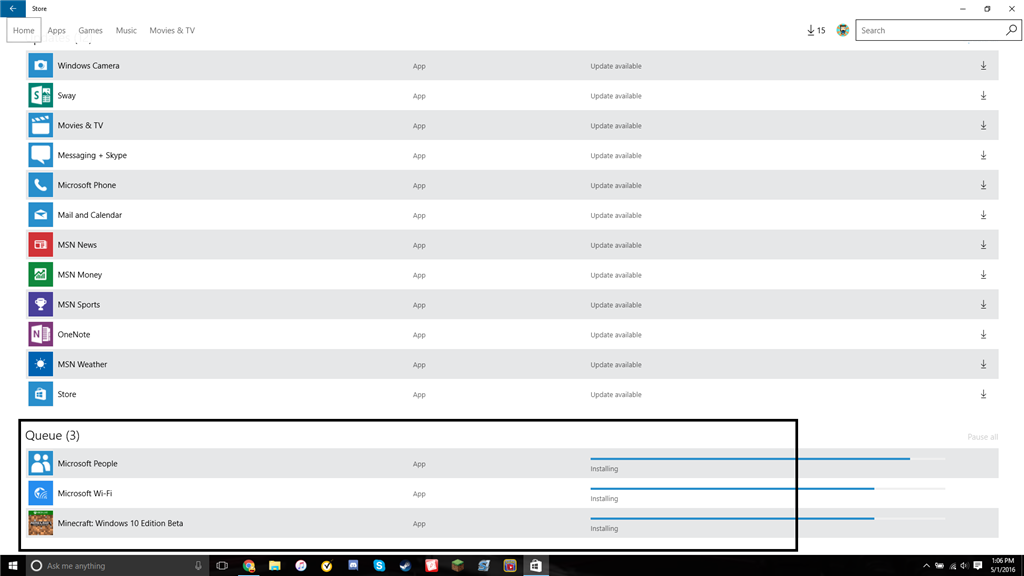Open Chrome from the taskbar
The height and width of the screenshot is (576, 1024).
[x=248, y=566]
